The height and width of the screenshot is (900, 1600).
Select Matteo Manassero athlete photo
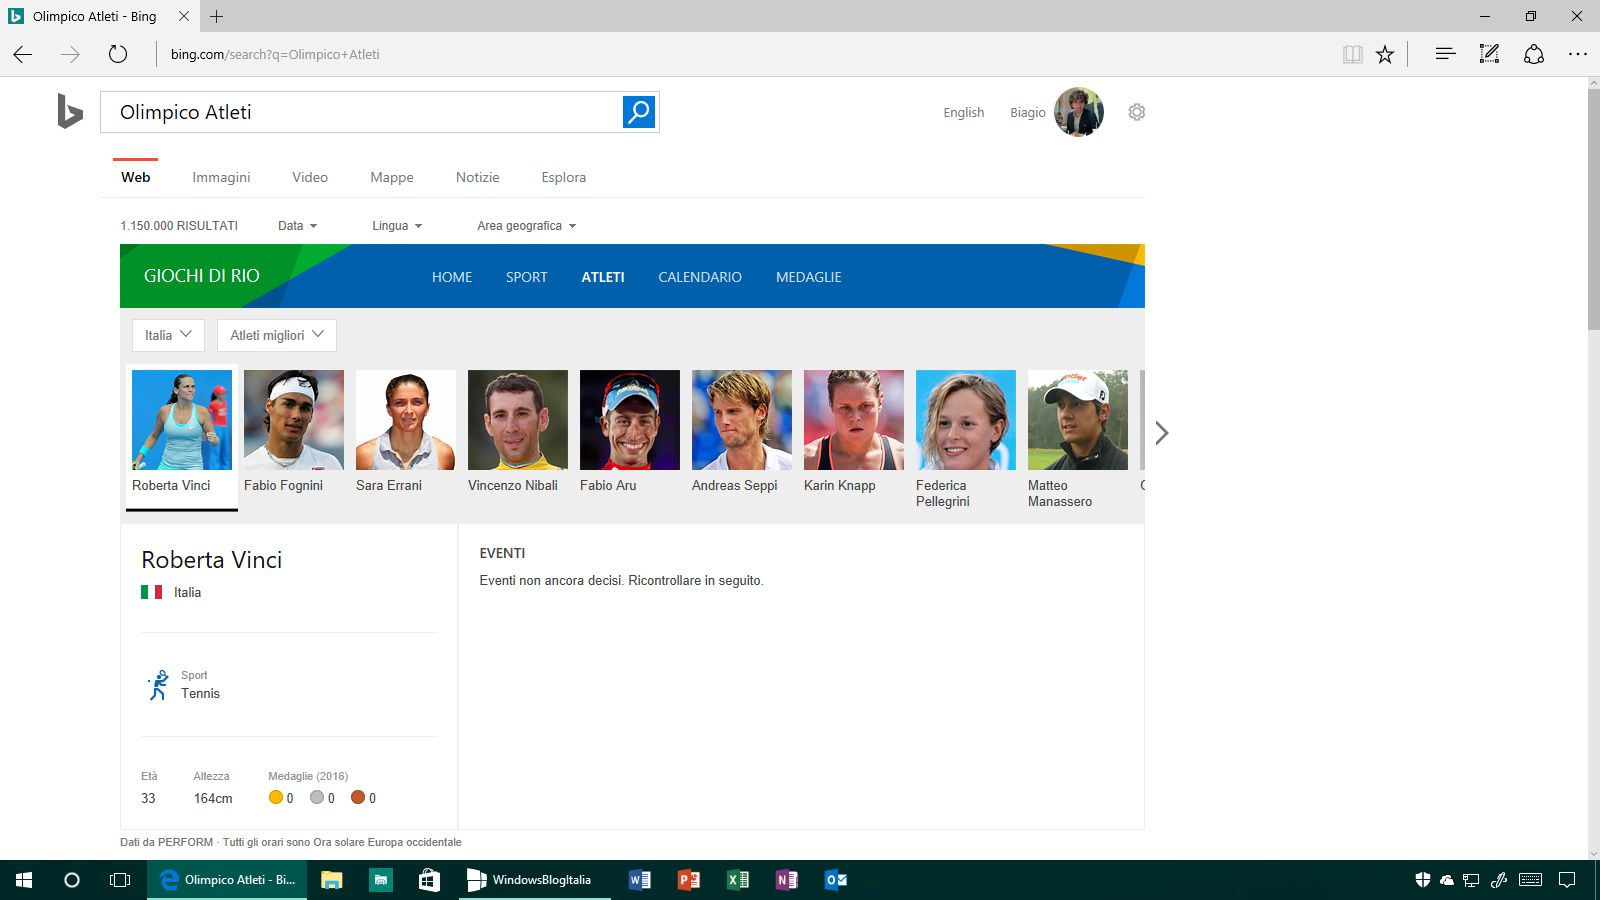[x=1078, y=420]
